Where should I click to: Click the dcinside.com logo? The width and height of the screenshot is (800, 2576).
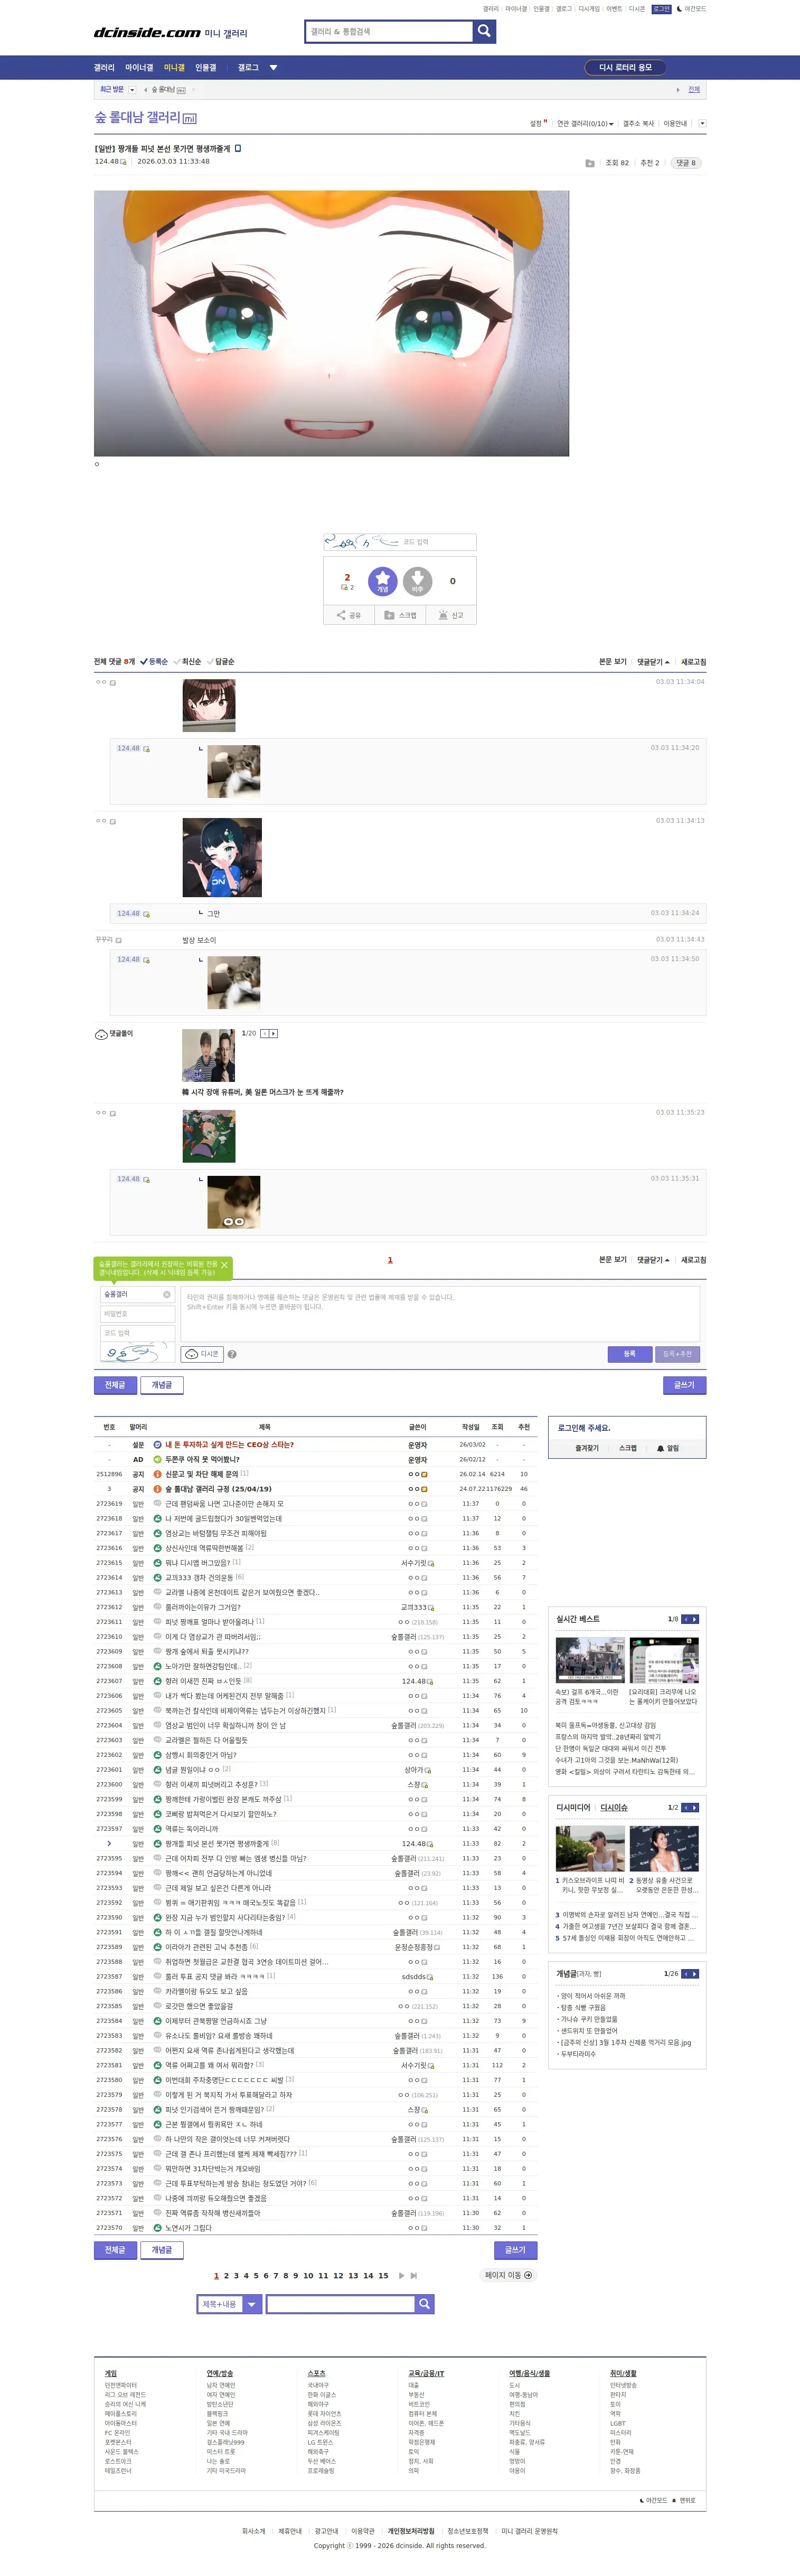(x=147, y=32)
